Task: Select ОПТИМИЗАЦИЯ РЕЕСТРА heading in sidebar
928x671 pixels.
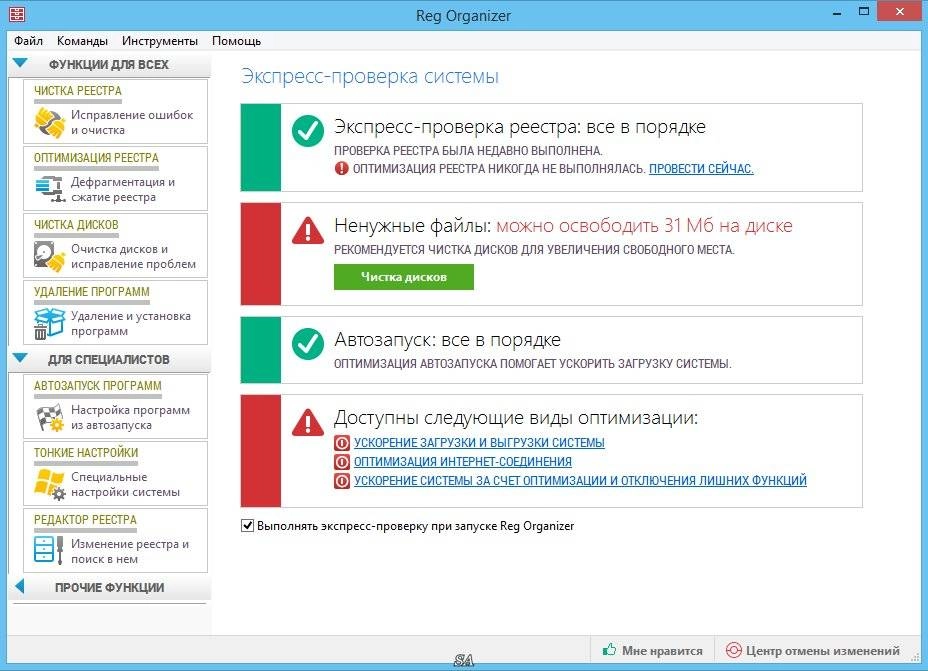Action: click(96, 158)
